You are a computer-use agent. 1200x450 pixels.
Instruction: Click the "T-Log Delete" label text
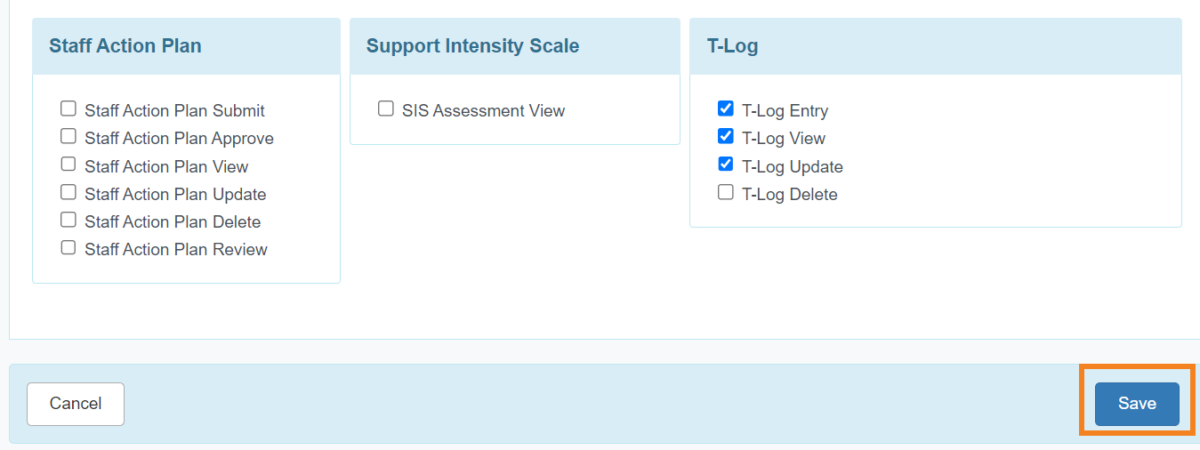click(x=790, y=195)
